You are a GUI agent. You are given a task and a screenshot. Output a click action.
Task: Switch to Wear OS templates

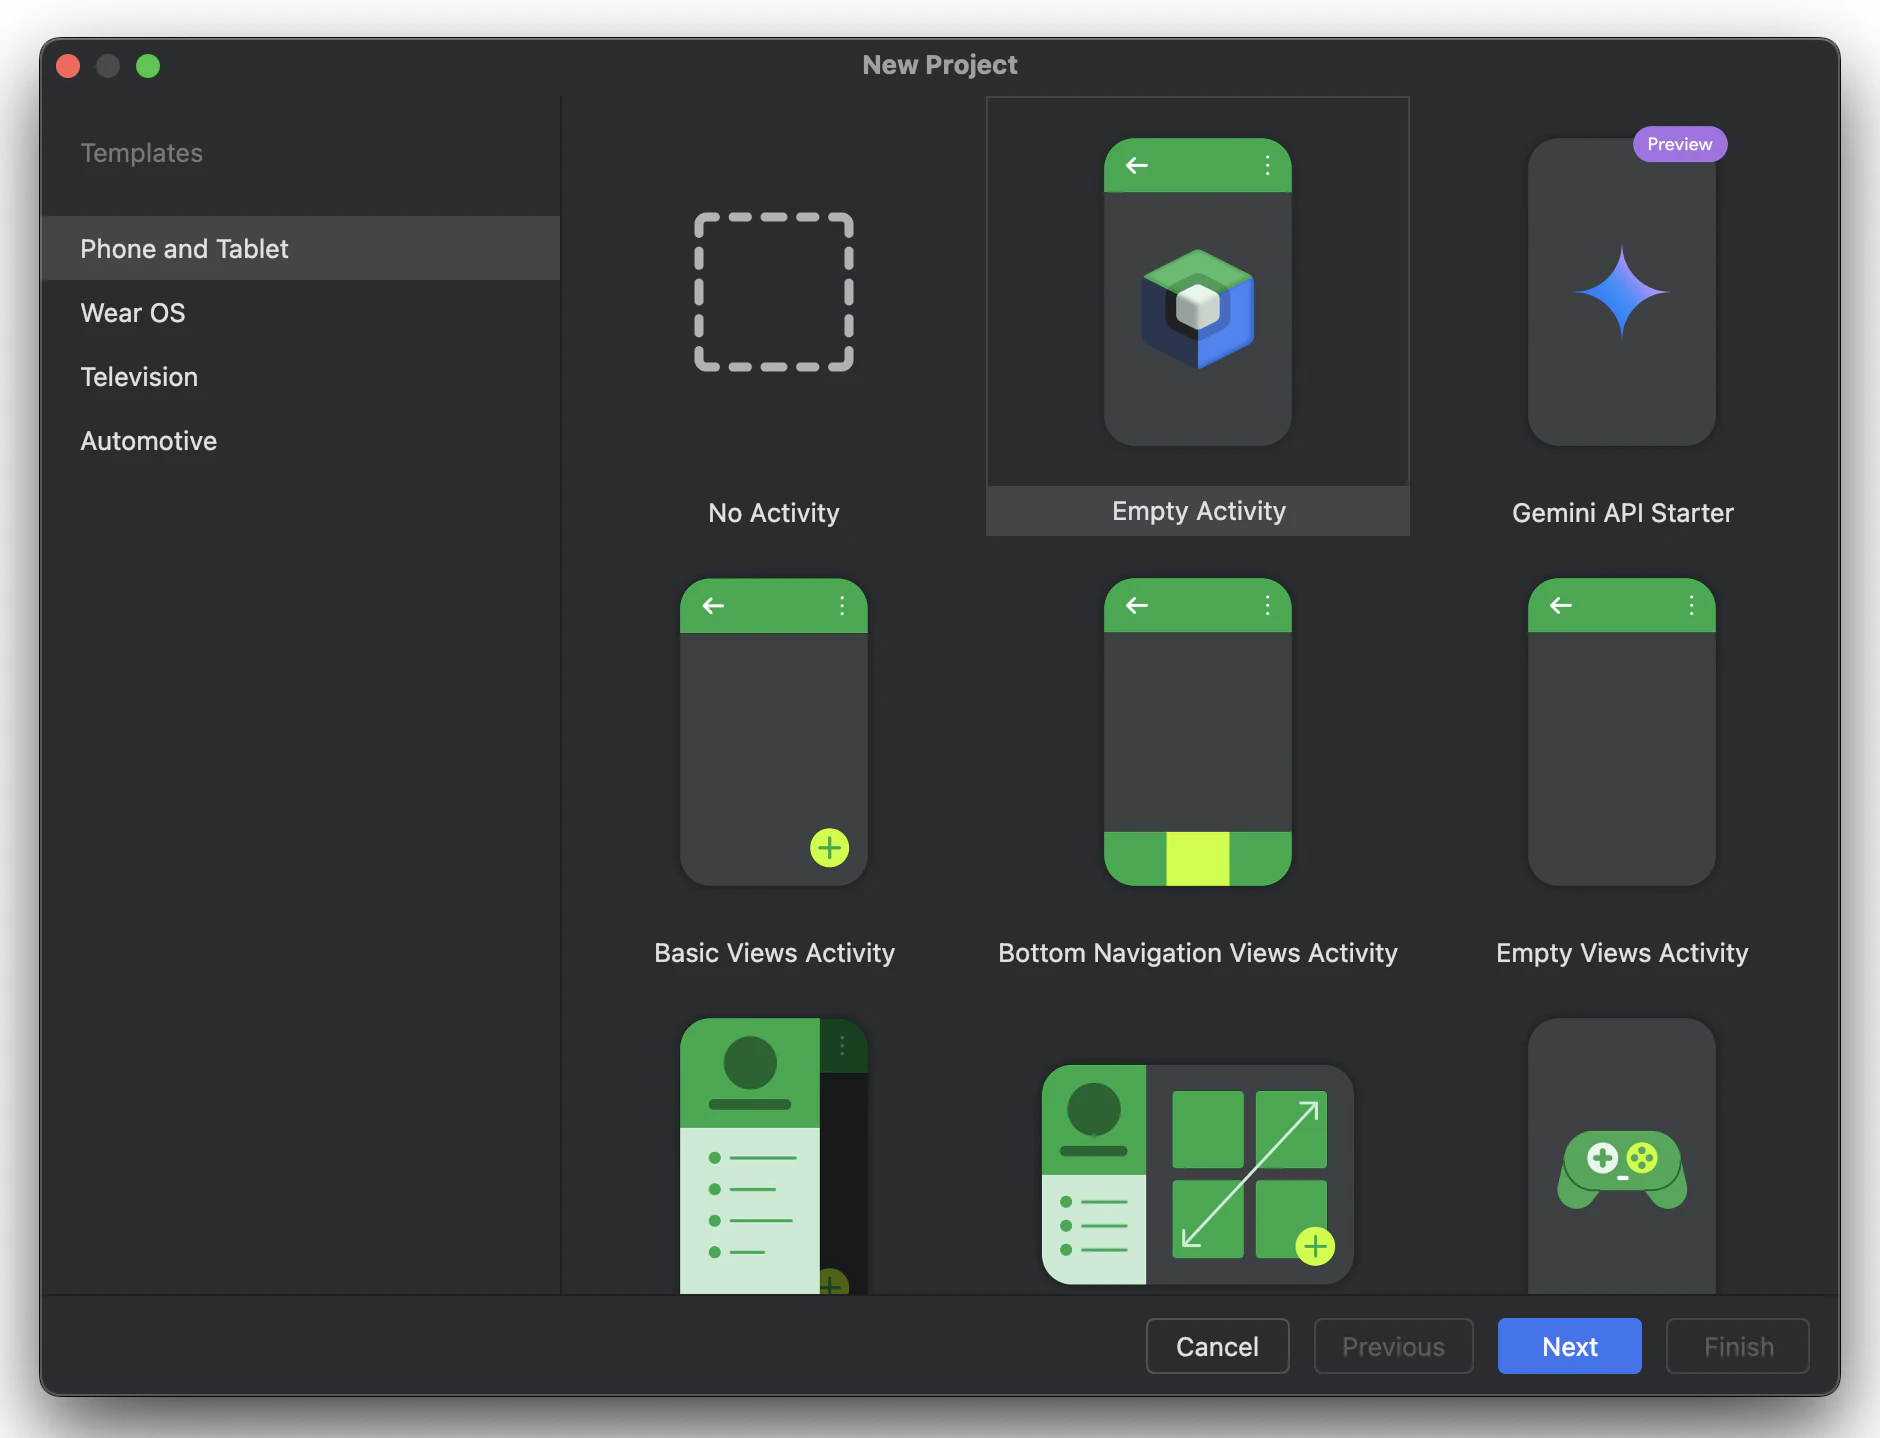tap(301, 312)
